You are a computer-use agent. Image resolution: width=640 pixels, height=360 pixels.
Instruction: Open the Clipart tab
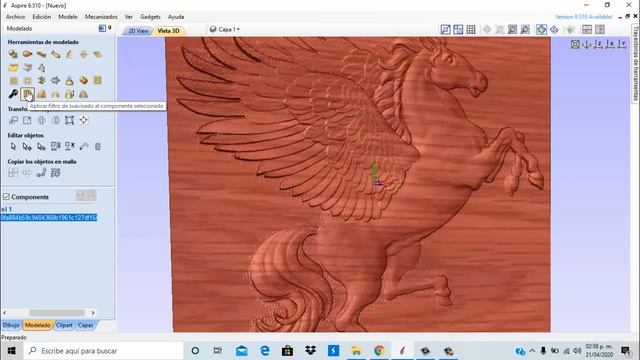(64, 325)
